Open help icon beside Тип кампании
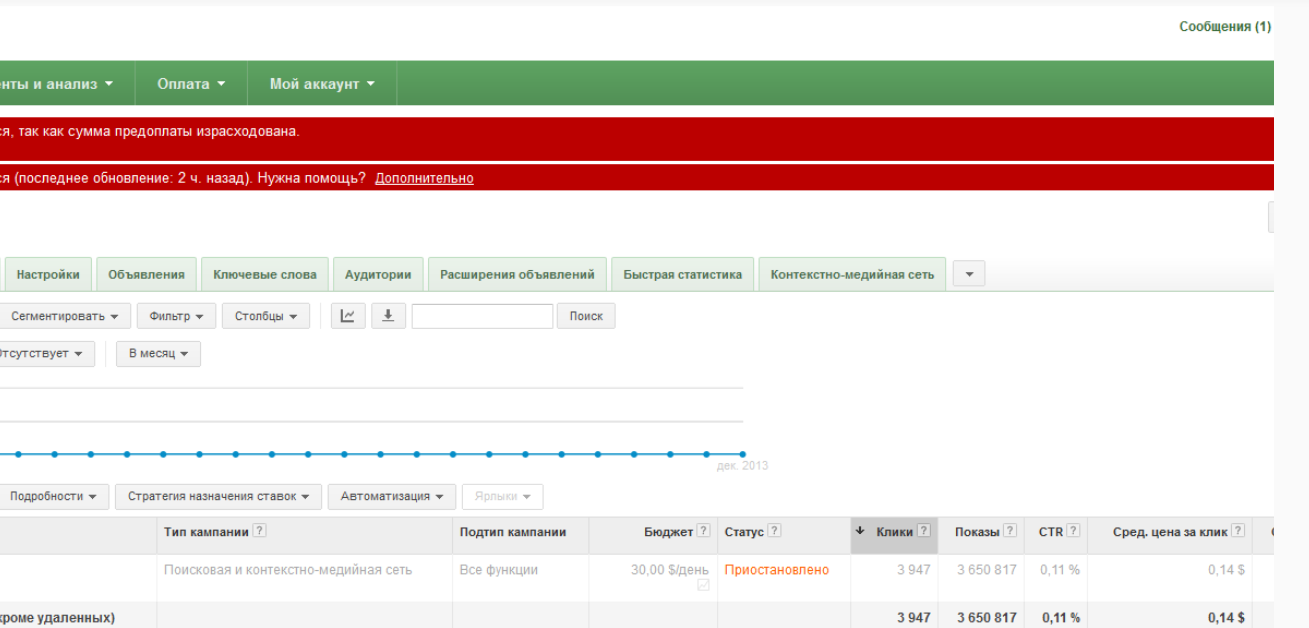The height and width of the screenshot is (628, 1309). pos(260,531)
